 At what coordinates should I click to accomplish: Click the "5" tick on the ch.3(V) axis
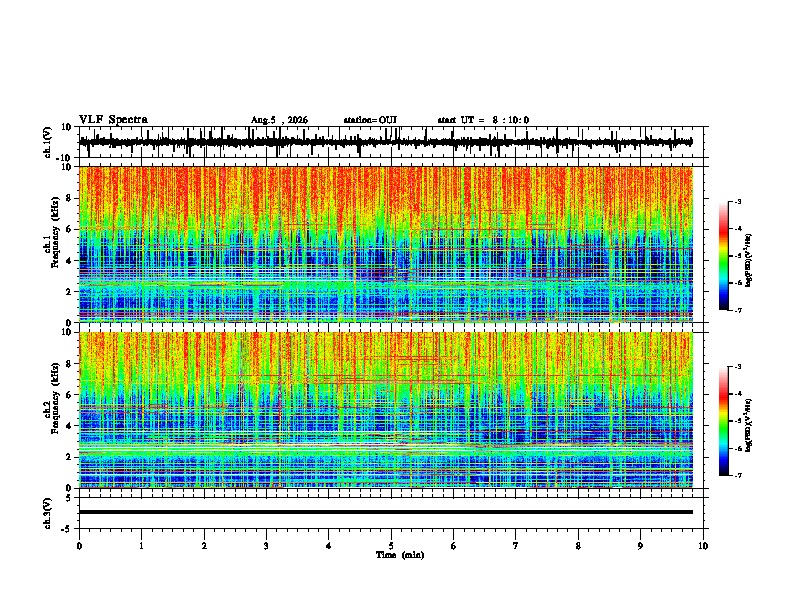click(x=69, y=498)
